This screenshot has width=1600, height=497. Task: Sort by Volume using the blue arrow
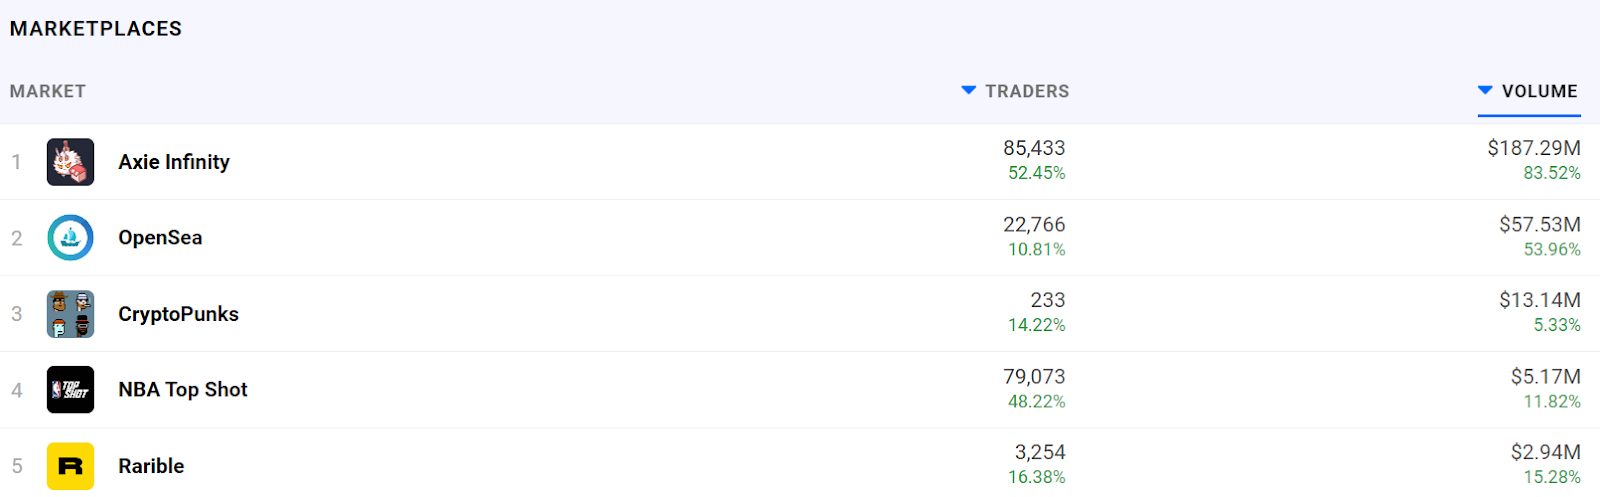point(1485,91)
